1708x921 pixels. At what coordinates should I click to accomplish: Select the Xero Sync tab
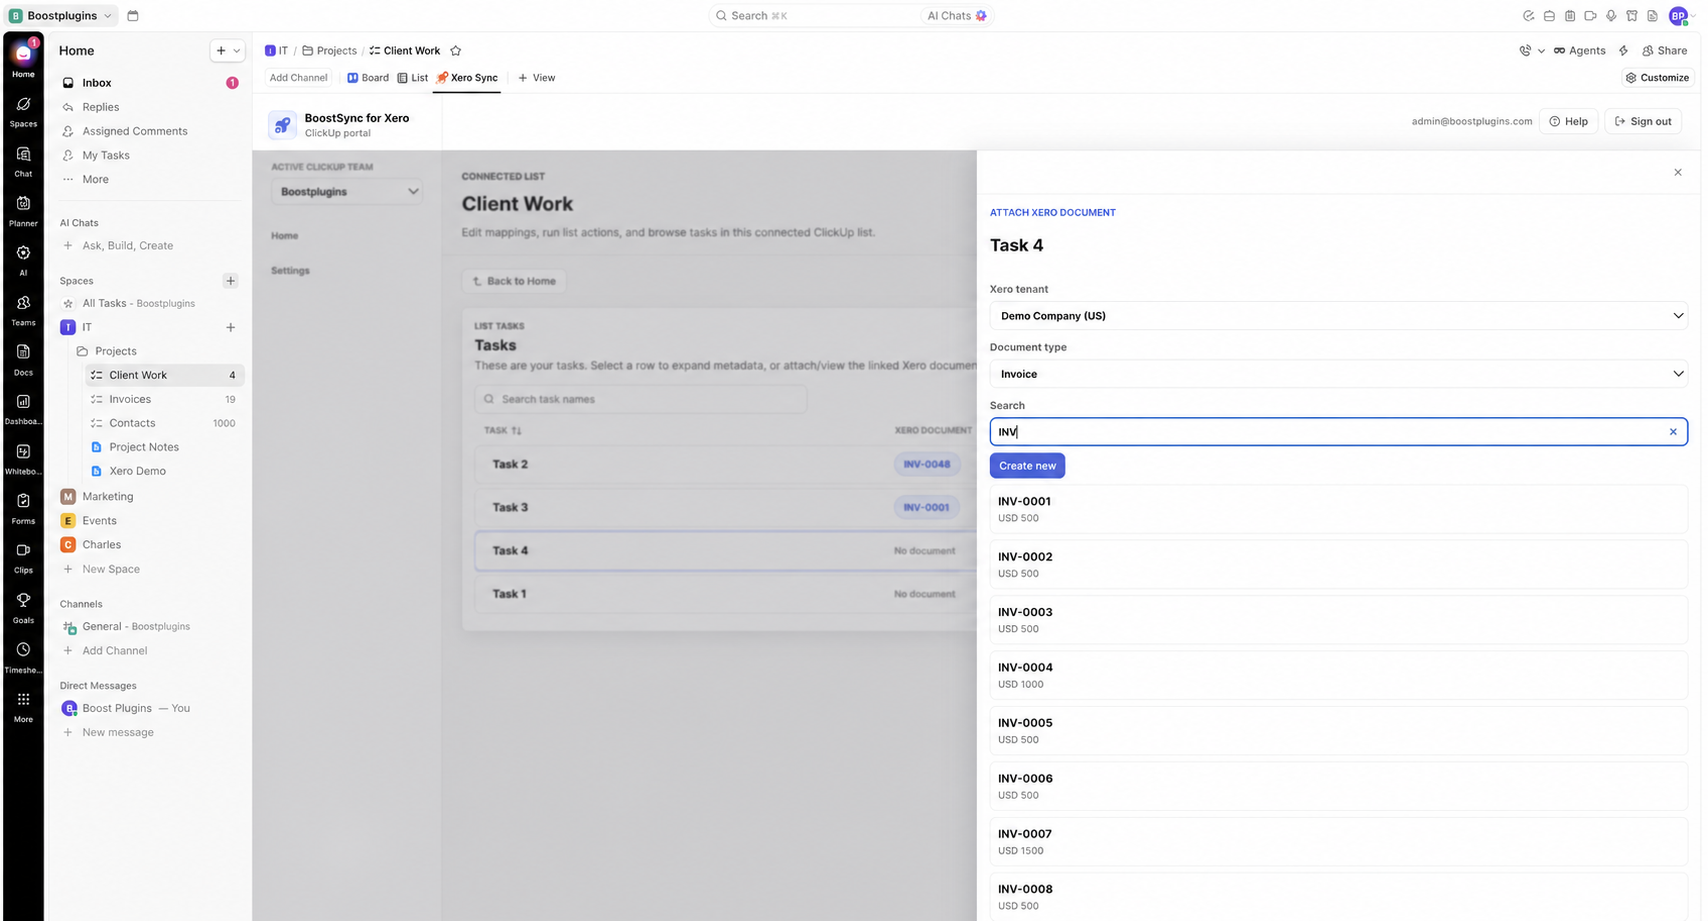(467, 78)
